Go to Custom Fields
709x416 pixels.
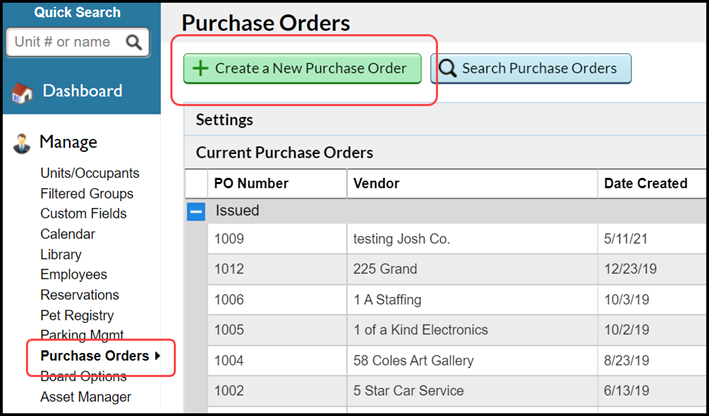tap(83, 213)
